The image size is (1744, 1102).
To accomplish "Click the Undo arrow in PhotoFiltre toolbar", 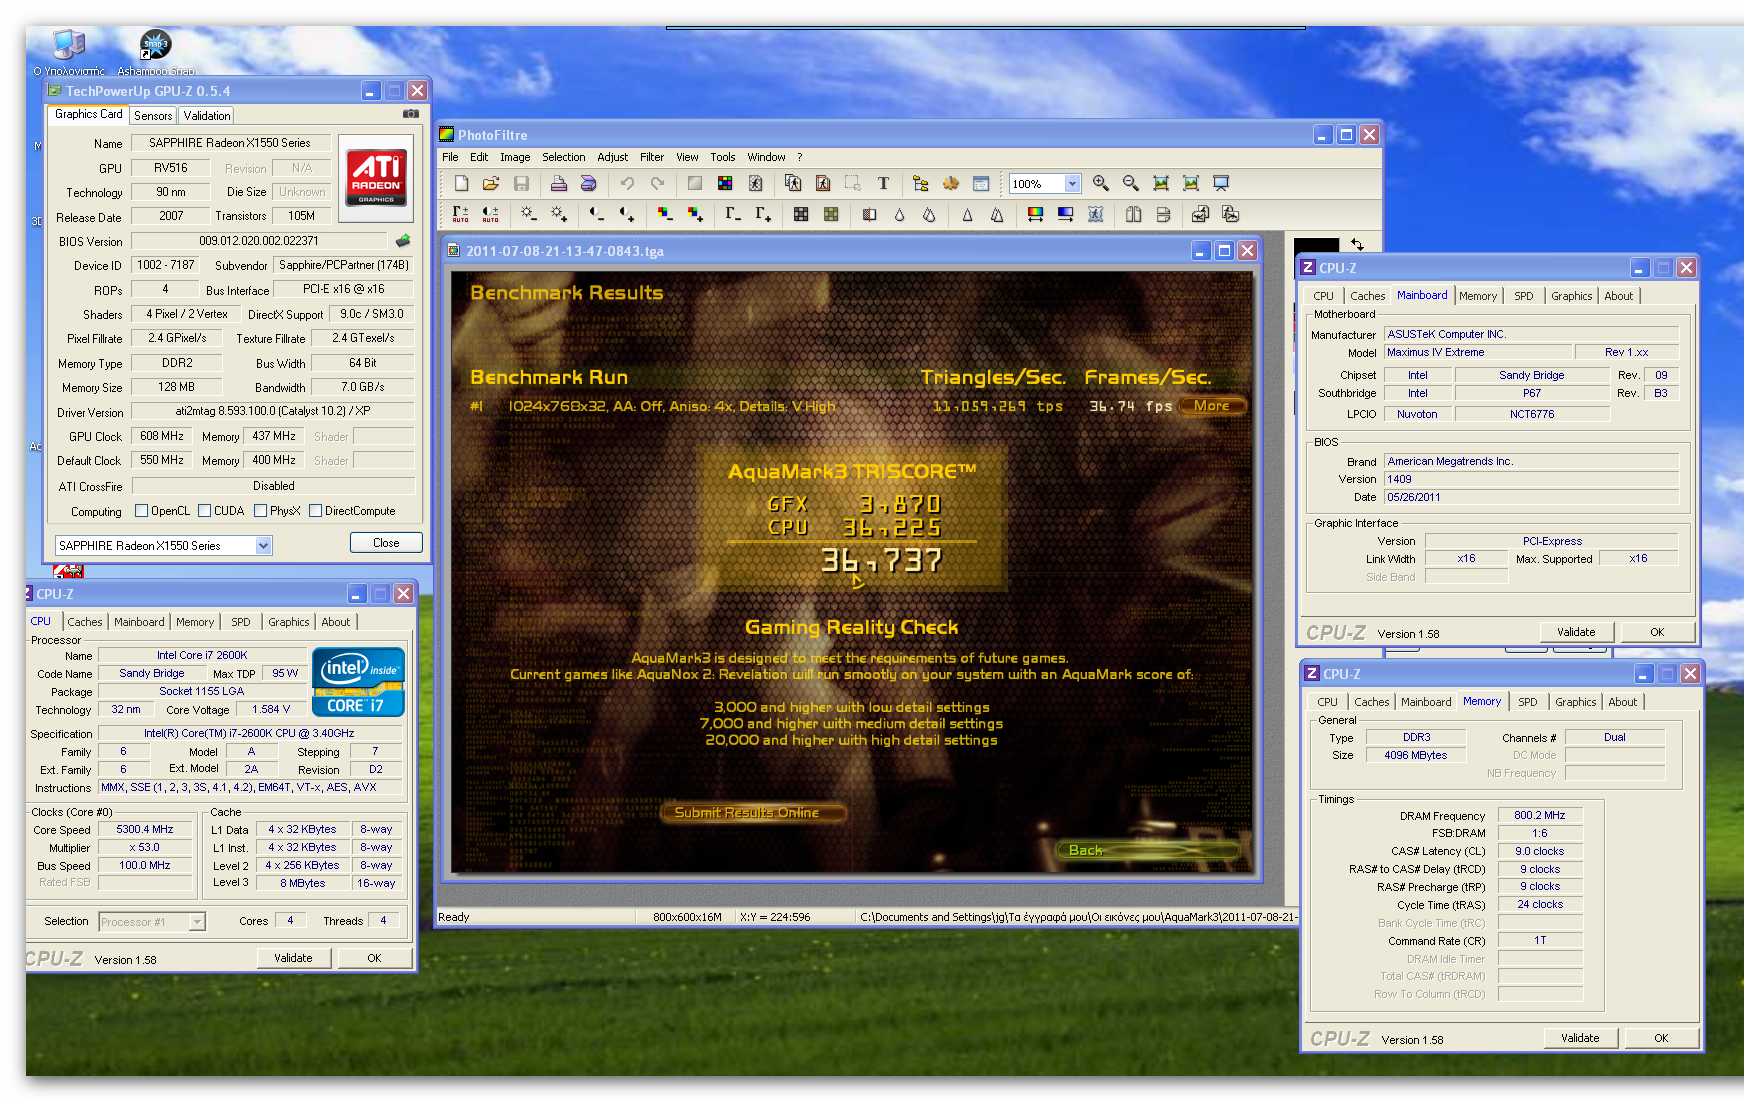I will [x=627, y=184].
